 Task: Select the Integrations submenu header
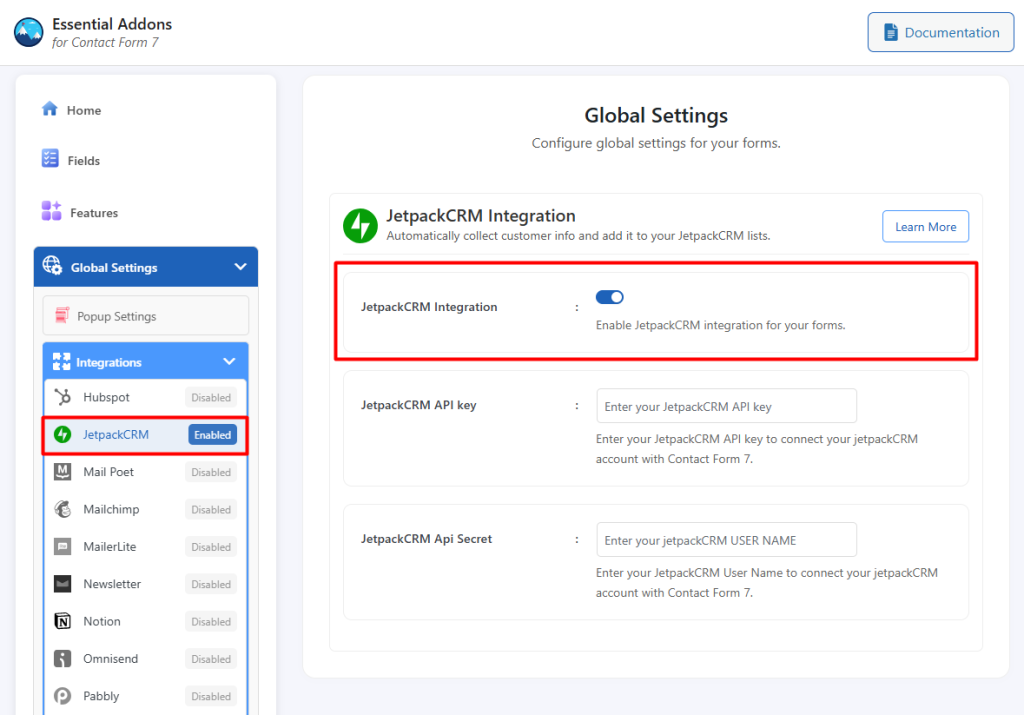[146, 361]
